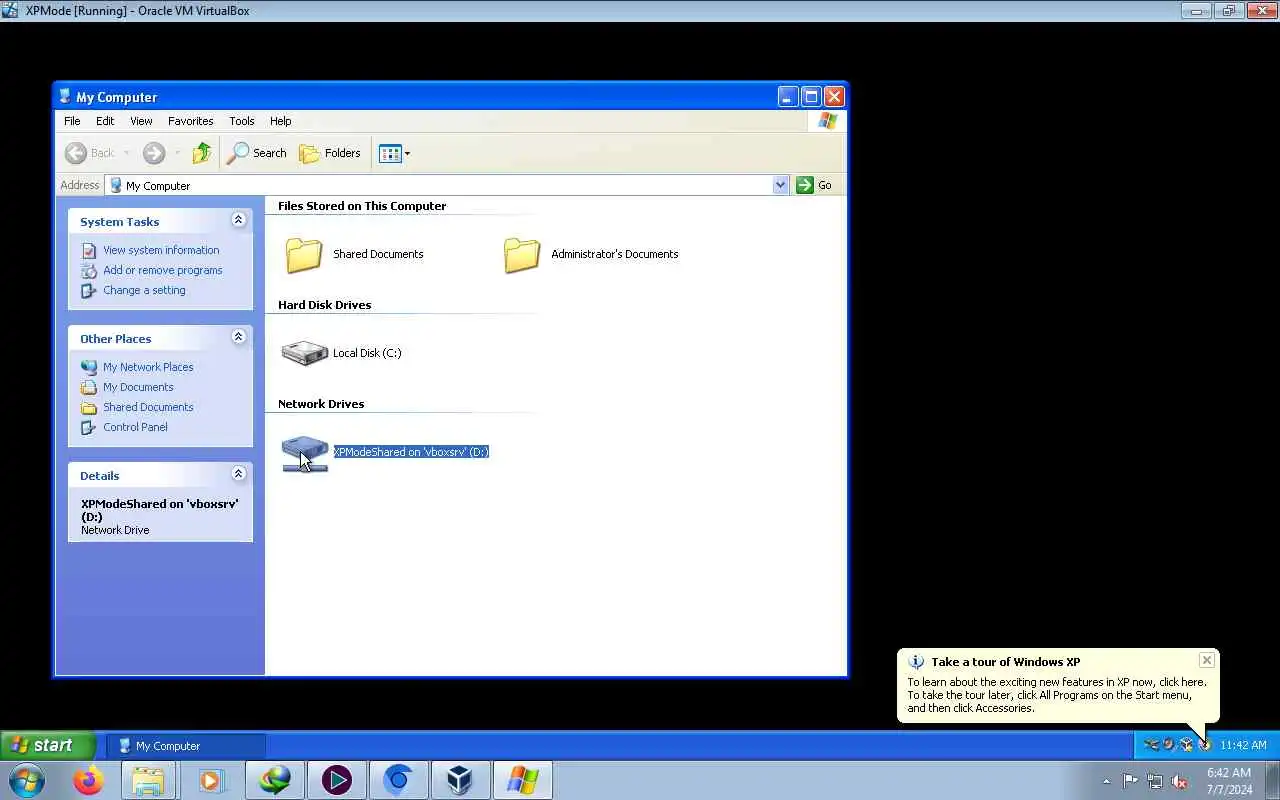Click My Computer taskbar button in XP
1280x800 pixels.
point(186,746)
